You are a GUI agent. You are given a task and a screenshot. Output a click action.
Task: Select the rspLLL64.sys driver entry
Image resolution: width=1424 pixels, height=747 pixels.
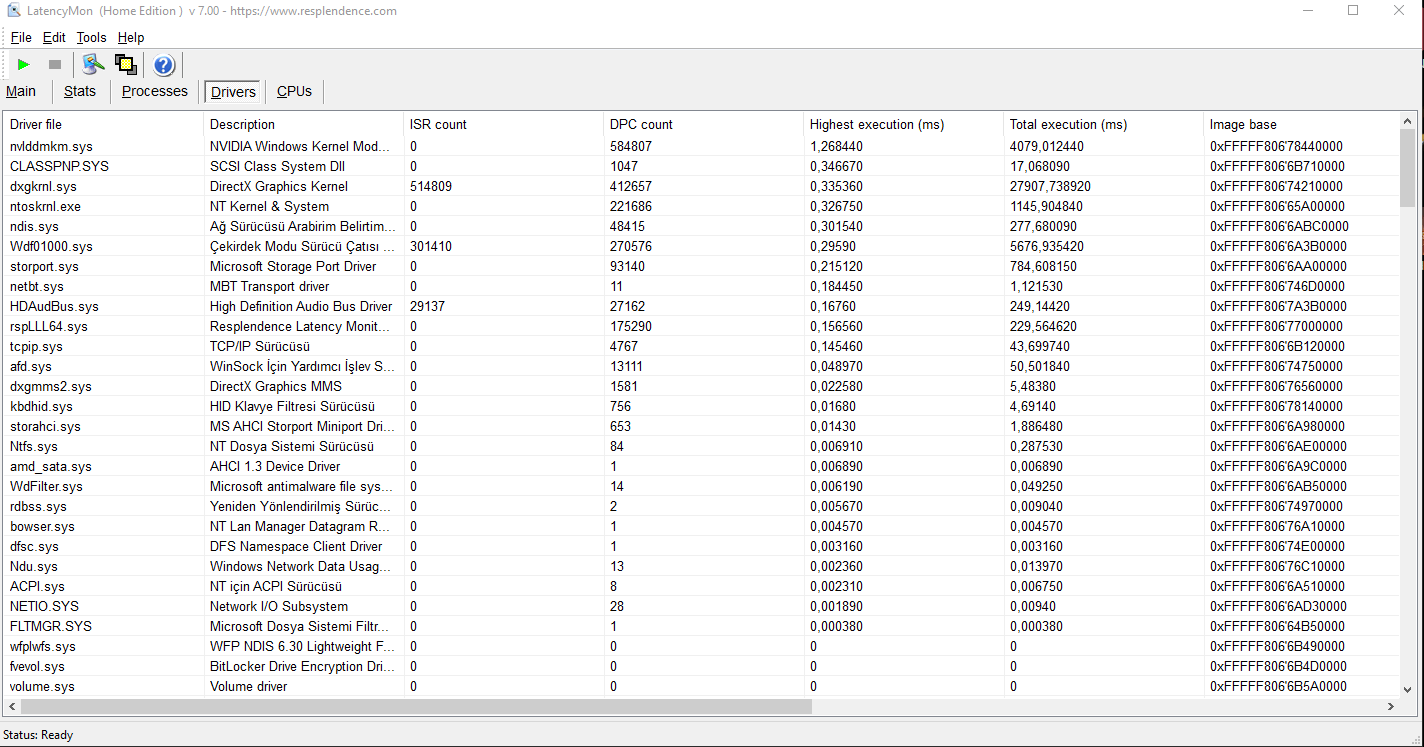(702, 326)
